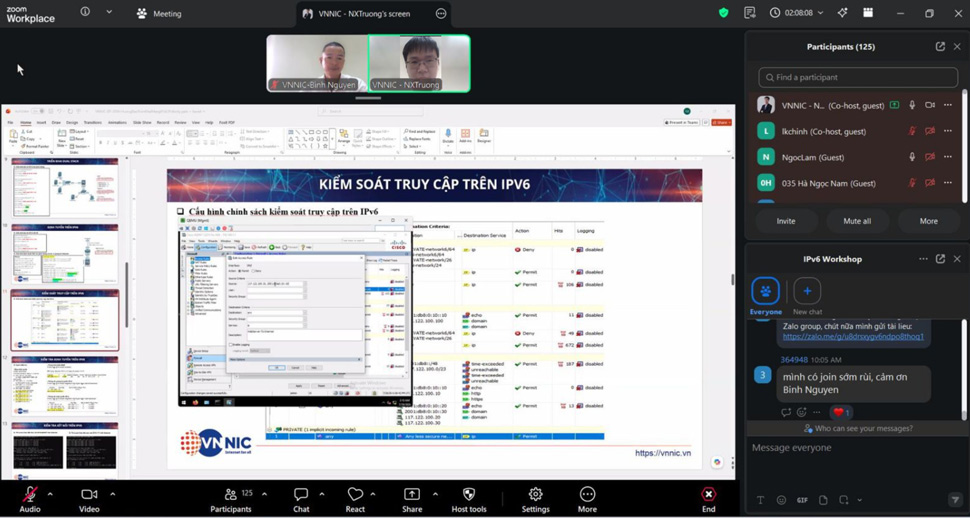Open more options for 035 Hà Ngọc Nam

coord(947,183)
